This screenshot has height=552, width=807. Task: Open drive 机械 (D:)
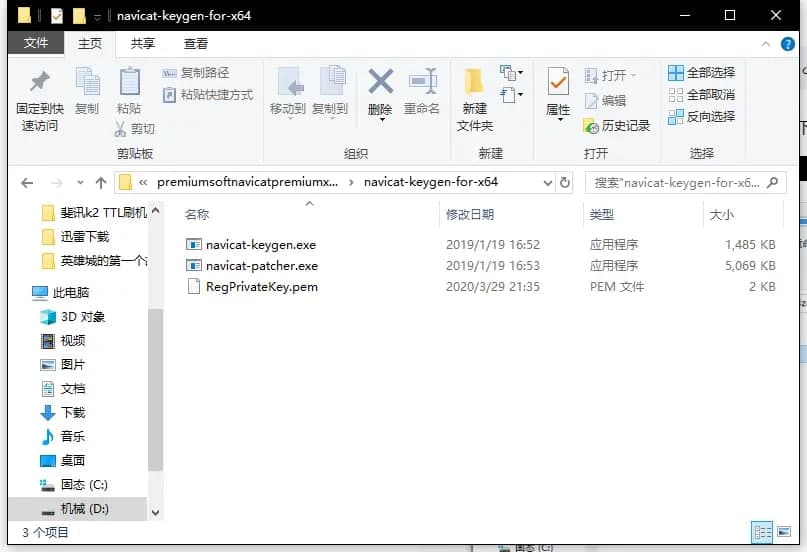[x=76, y=509]
